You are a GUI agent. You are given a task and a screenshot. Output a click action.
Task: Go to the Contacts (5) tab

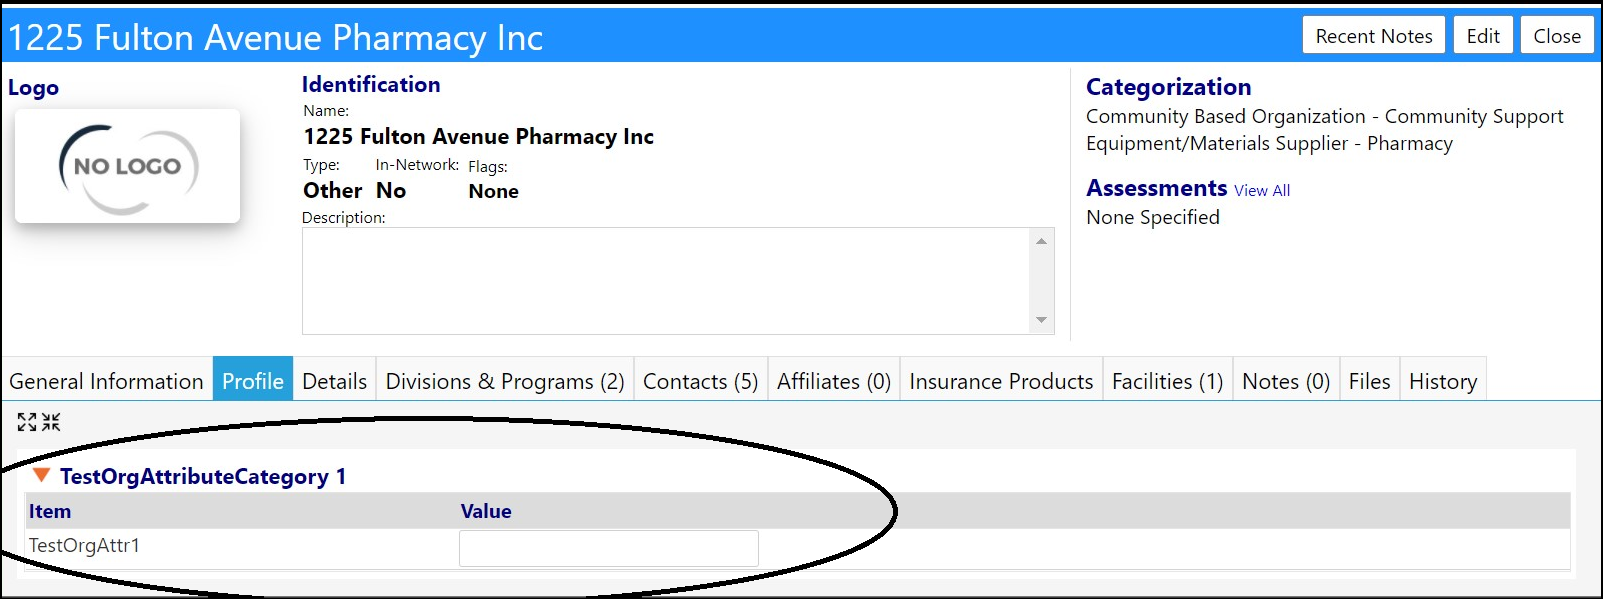coord(700,381)
